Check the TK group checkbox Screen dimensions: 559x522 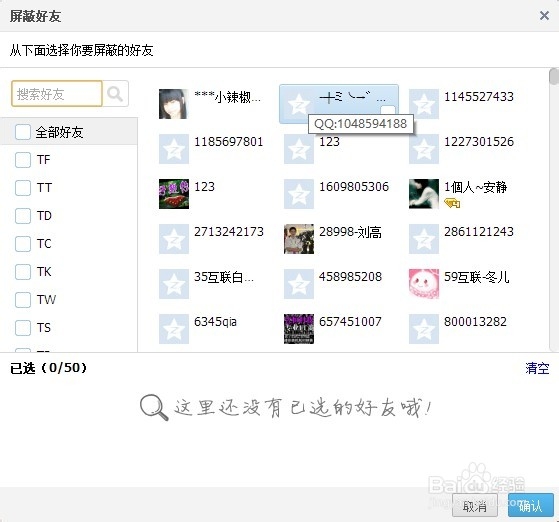point(23,272)
